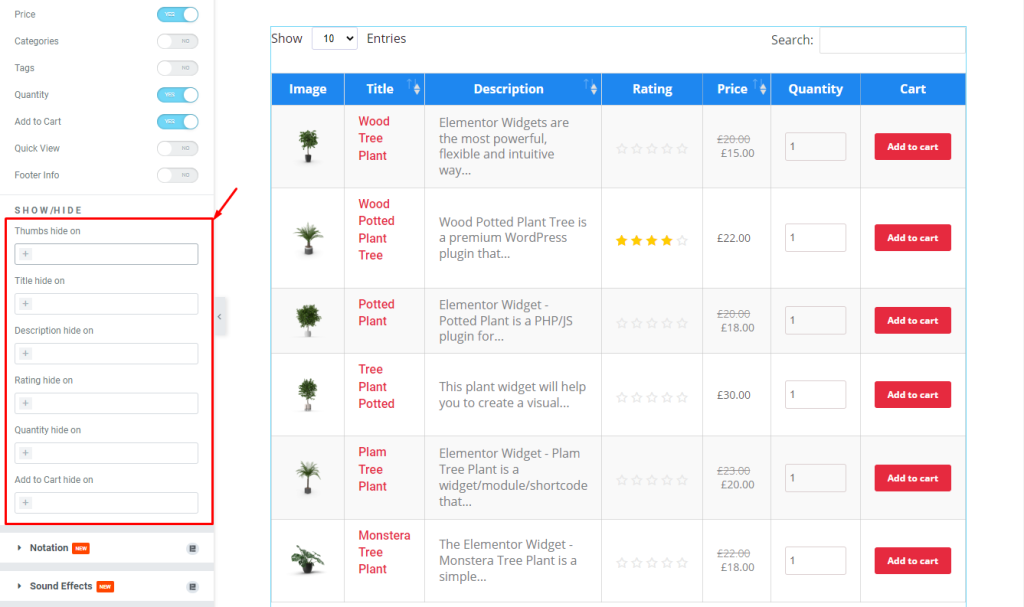Click the Quantity column header
The image size is (1024, 607).
(x=816, y=89)
